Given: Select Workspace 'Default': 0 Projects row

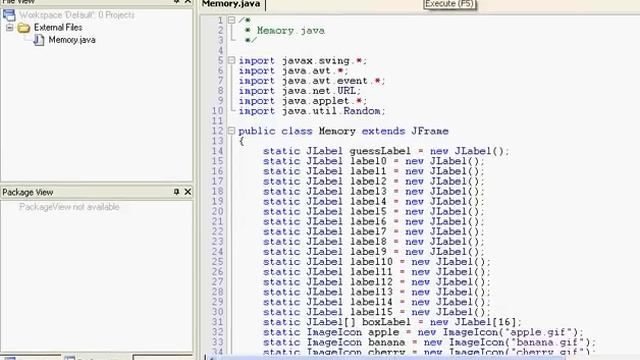Looking at the screenshot, I should (x=77, y=15).
